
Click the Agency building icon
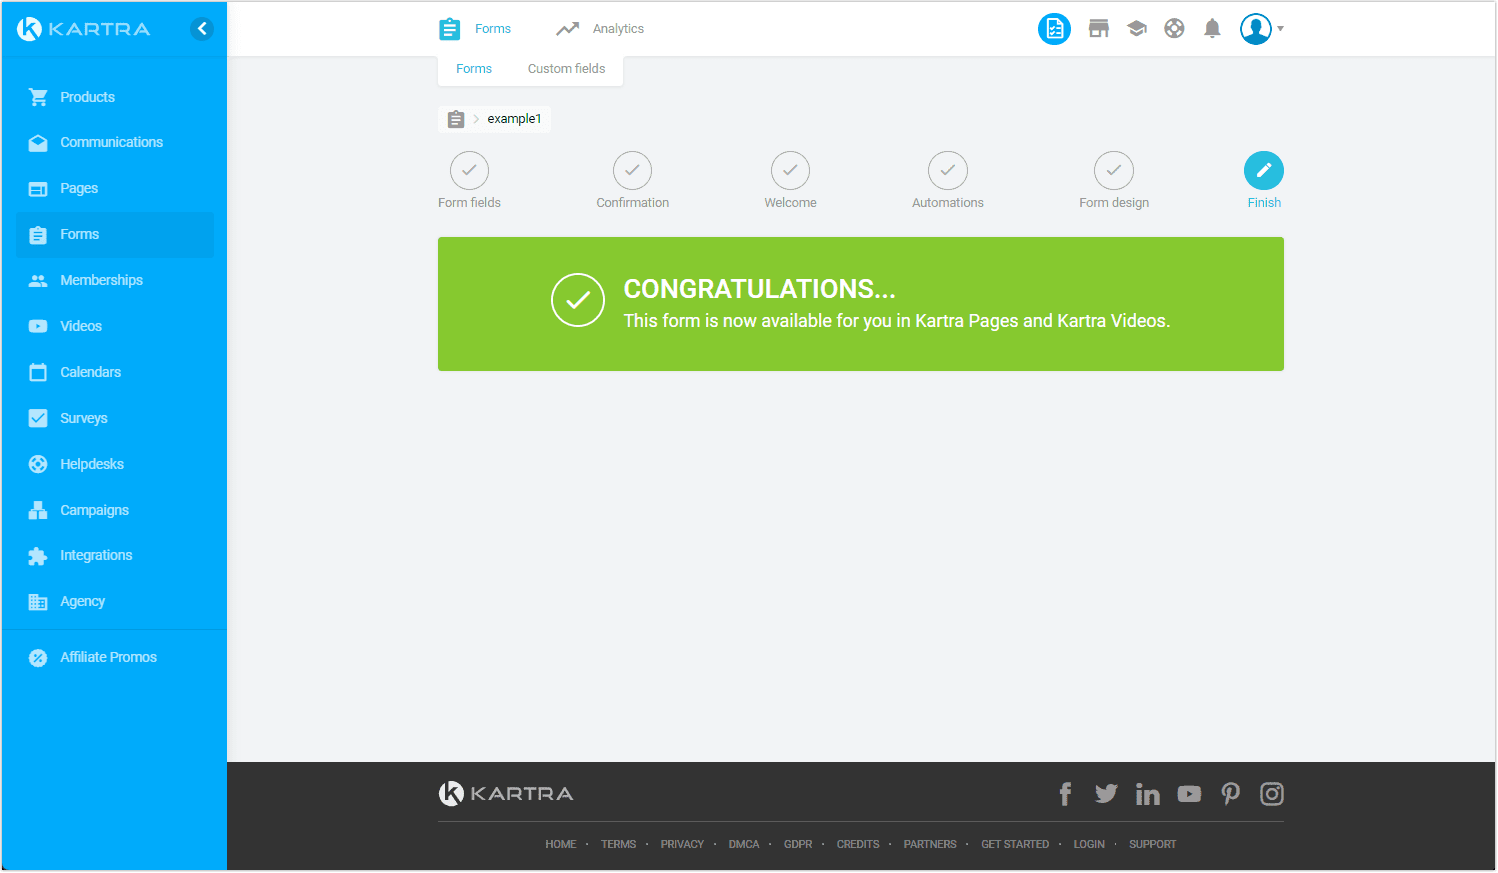tap(38, 602)
